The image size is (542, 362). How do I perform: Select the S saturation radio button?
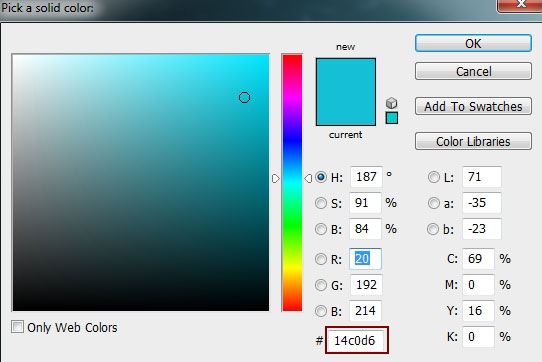(x=321, y=203)
